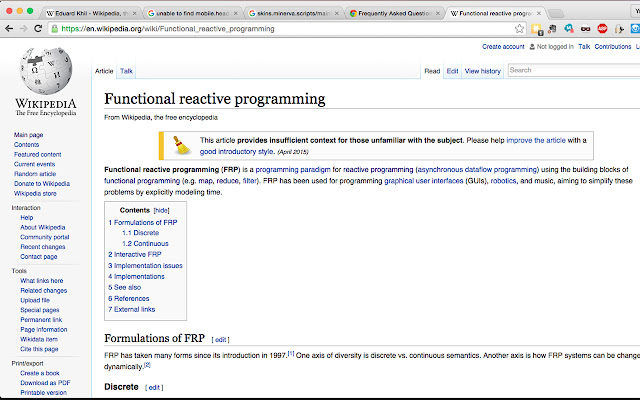
Task: Select the Article namespace tab
Action: (104, 71)
